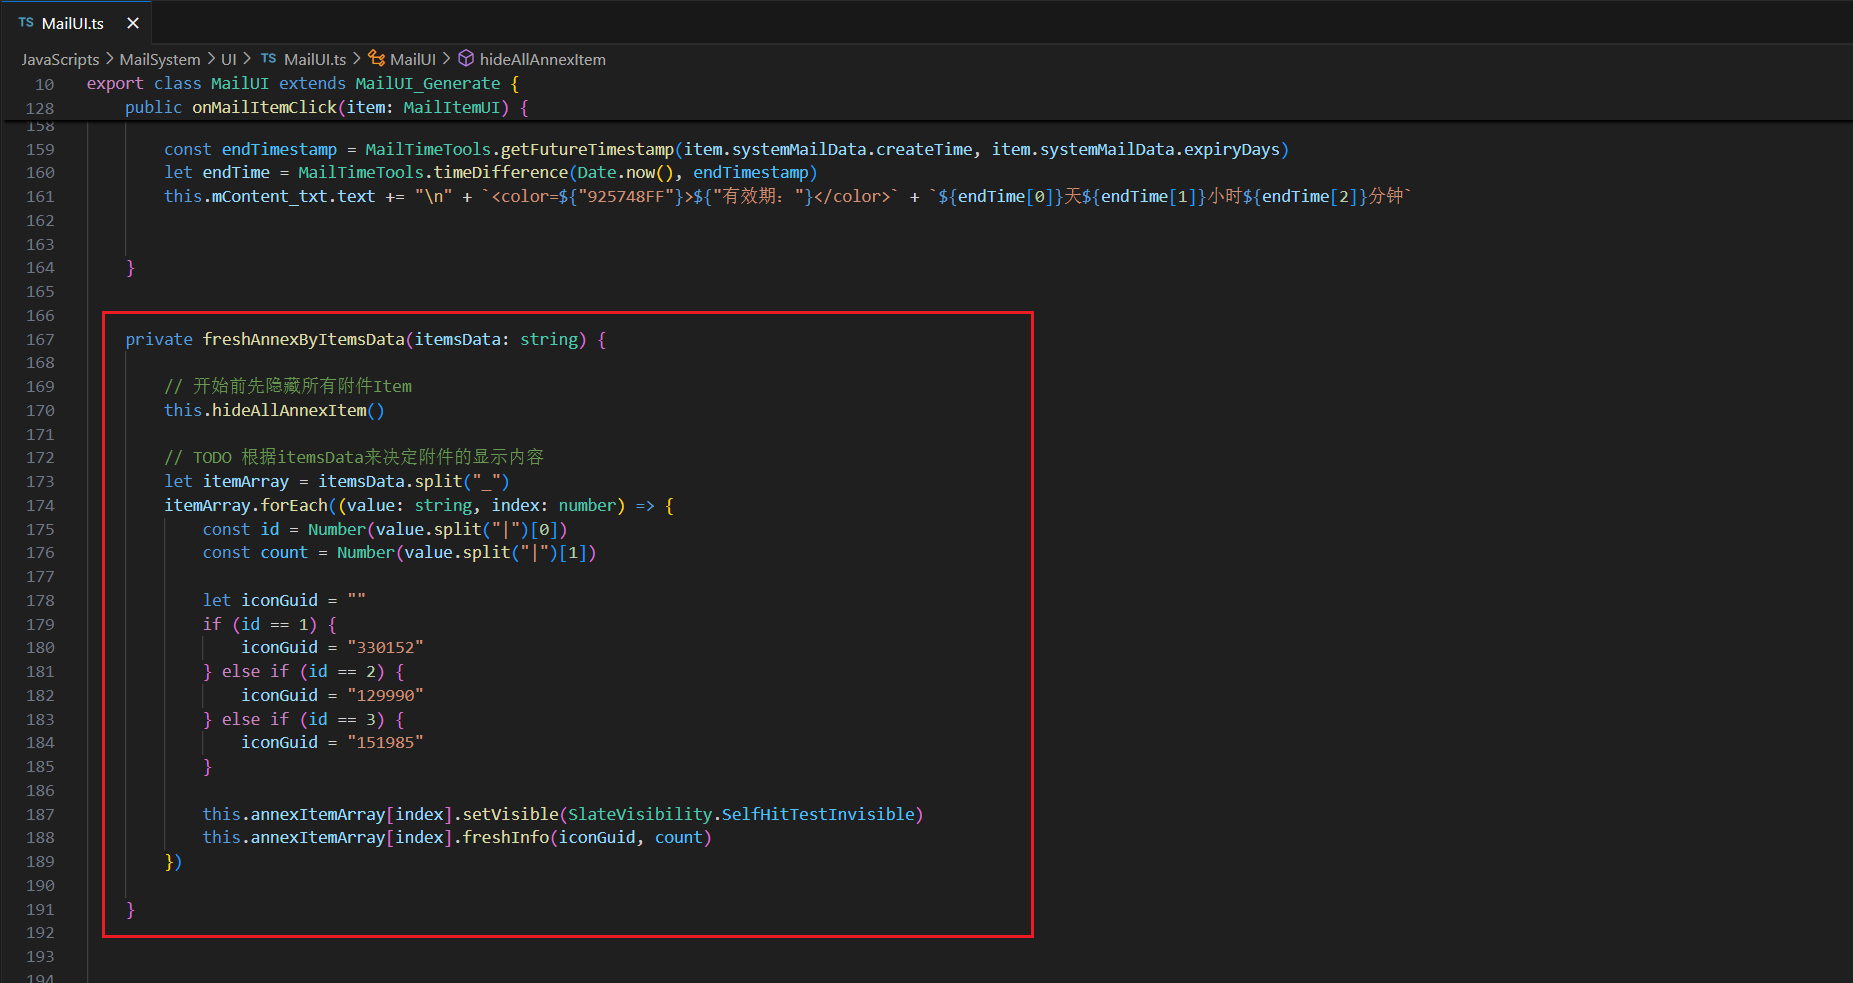
Task: Click 'getFutureTimestamp' on line 159
Action: click(x=587, y=149)
